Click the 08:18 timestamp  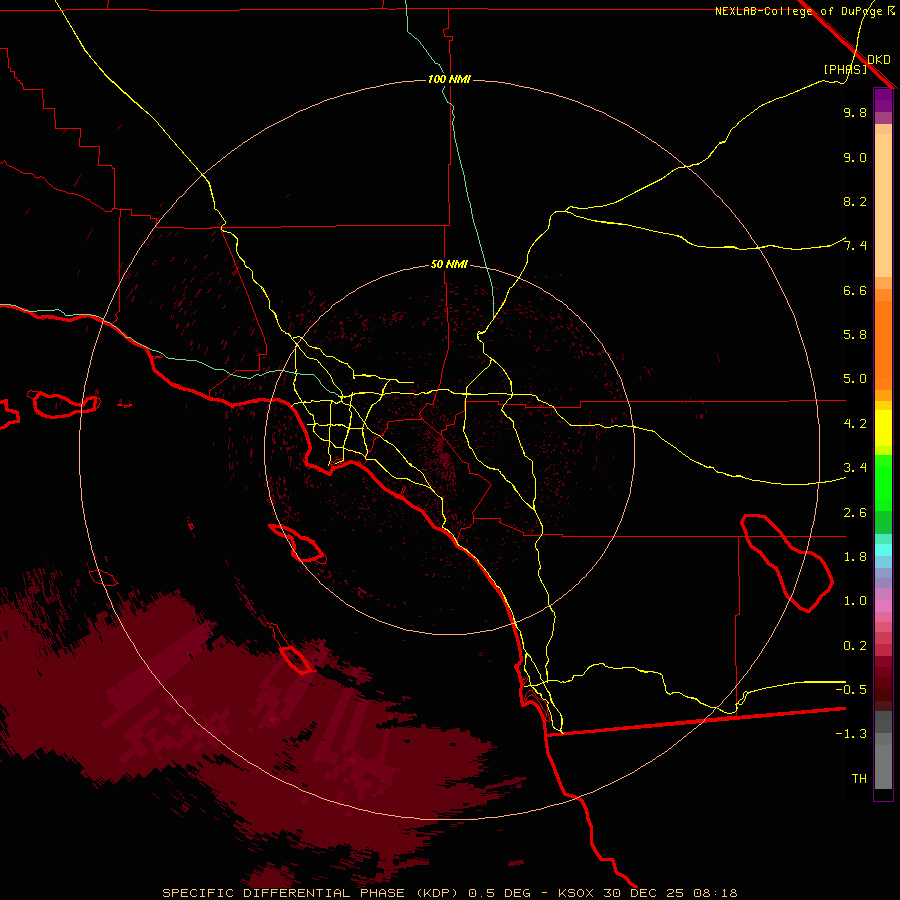click(x=715, y=893)
